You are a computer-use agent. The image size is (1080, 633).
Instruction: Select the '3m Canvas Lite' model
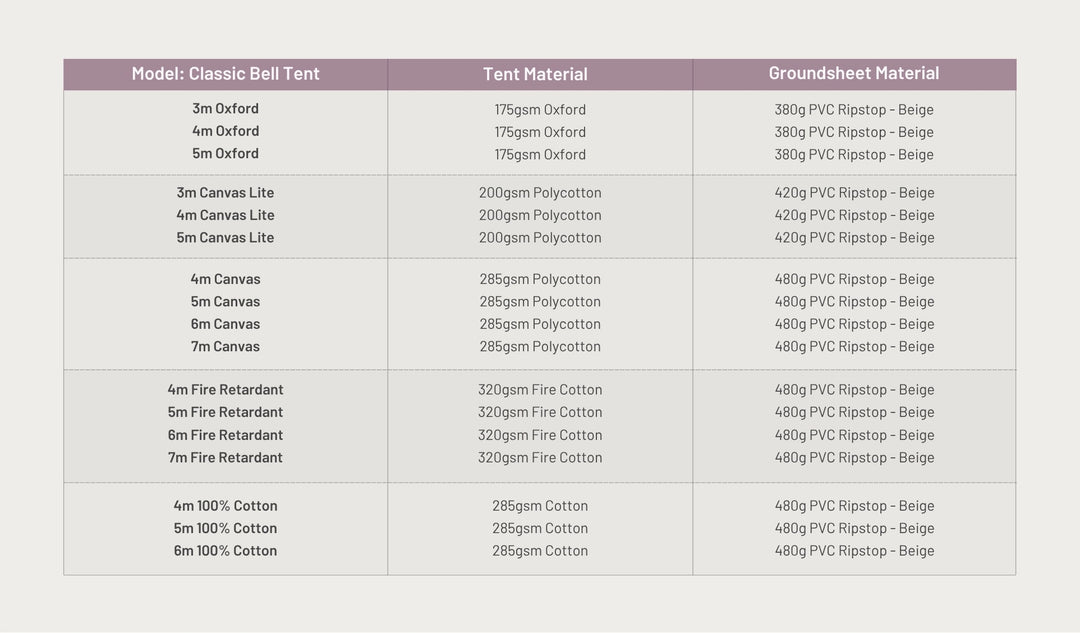225,193
